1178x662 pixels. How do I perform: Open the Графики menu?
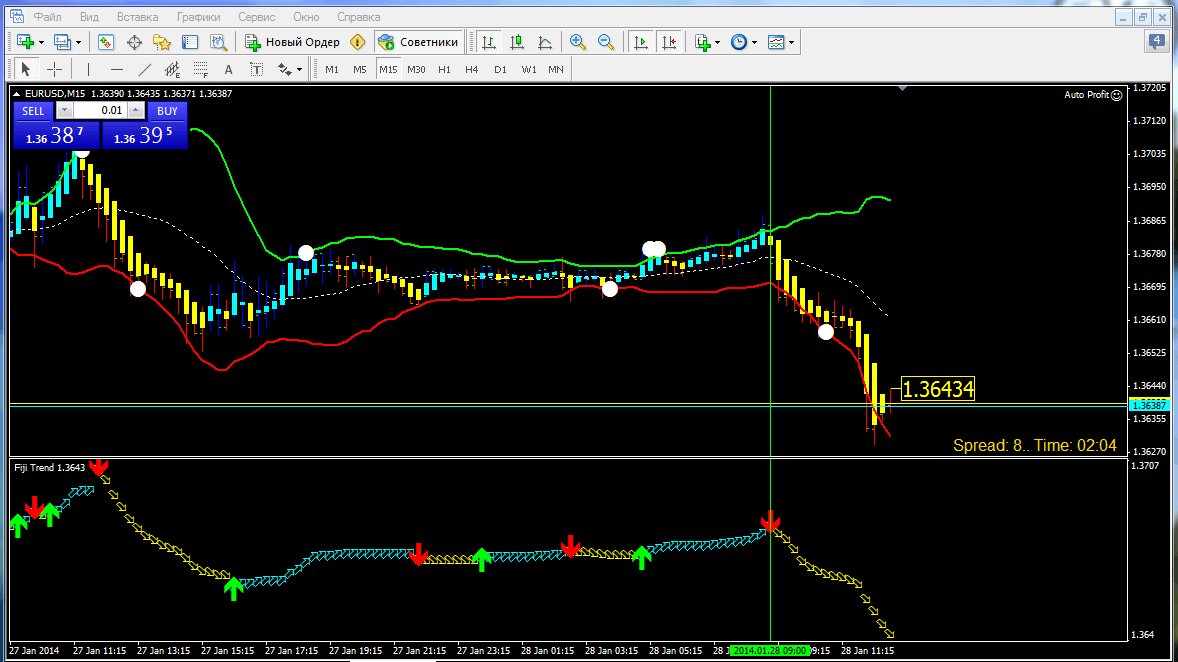[199, 17]
